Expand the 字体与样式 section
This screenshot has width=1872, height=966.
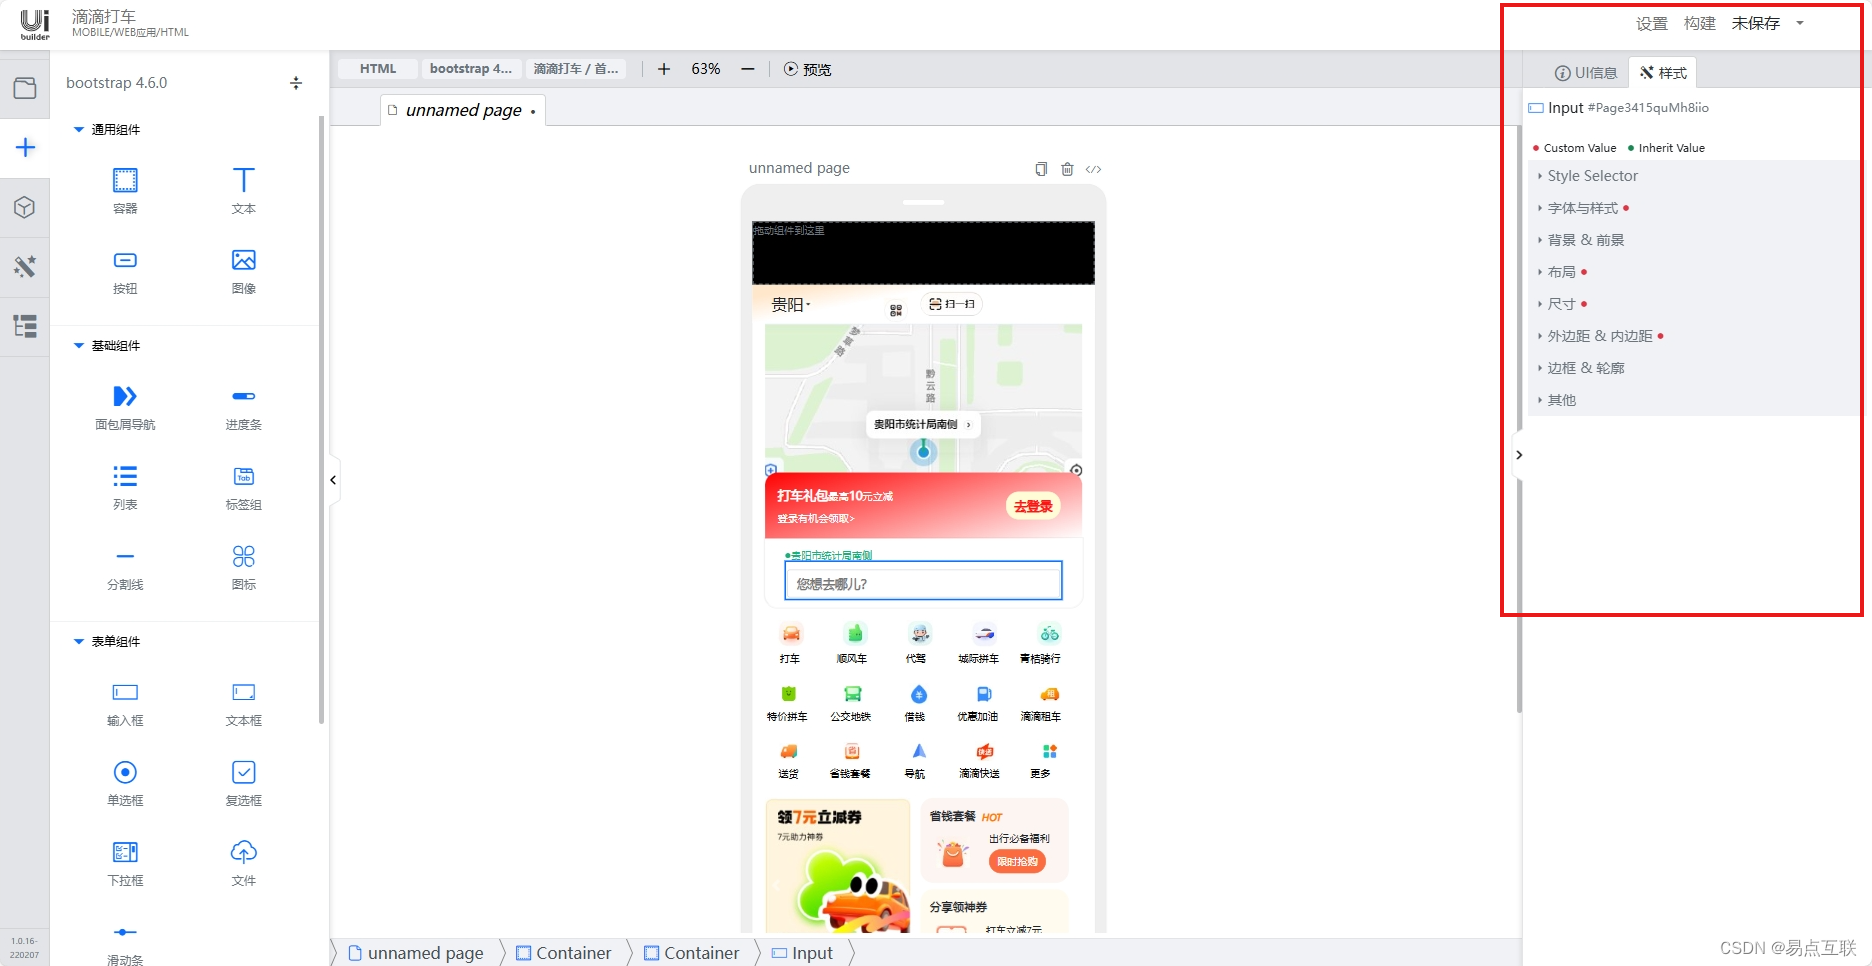1692,208
